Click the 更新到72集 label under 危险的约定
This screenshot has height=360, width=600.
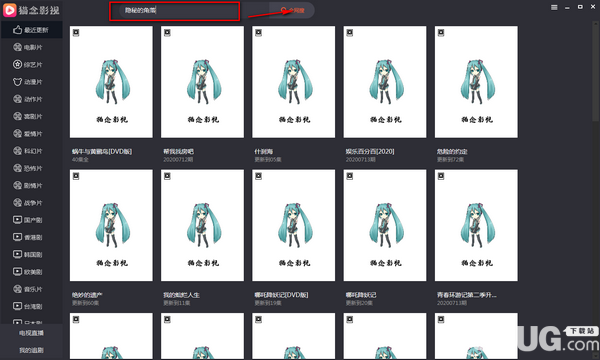450,160
